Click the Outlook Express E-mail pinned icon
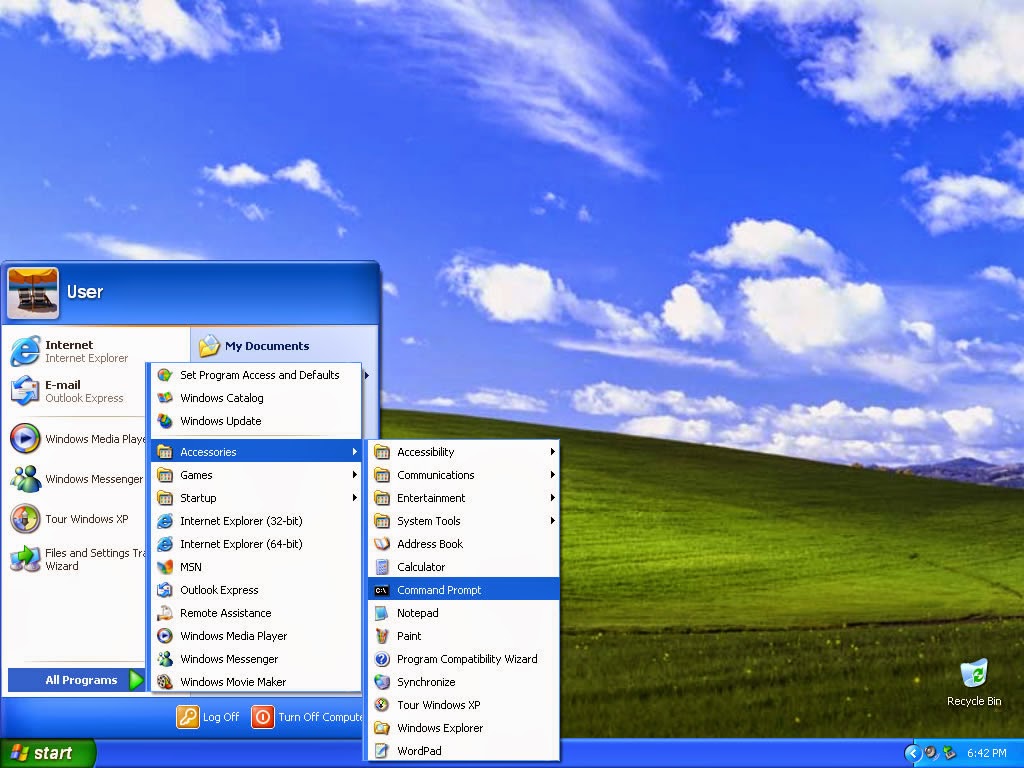The image size is (1024, 768). coord(25,391)
